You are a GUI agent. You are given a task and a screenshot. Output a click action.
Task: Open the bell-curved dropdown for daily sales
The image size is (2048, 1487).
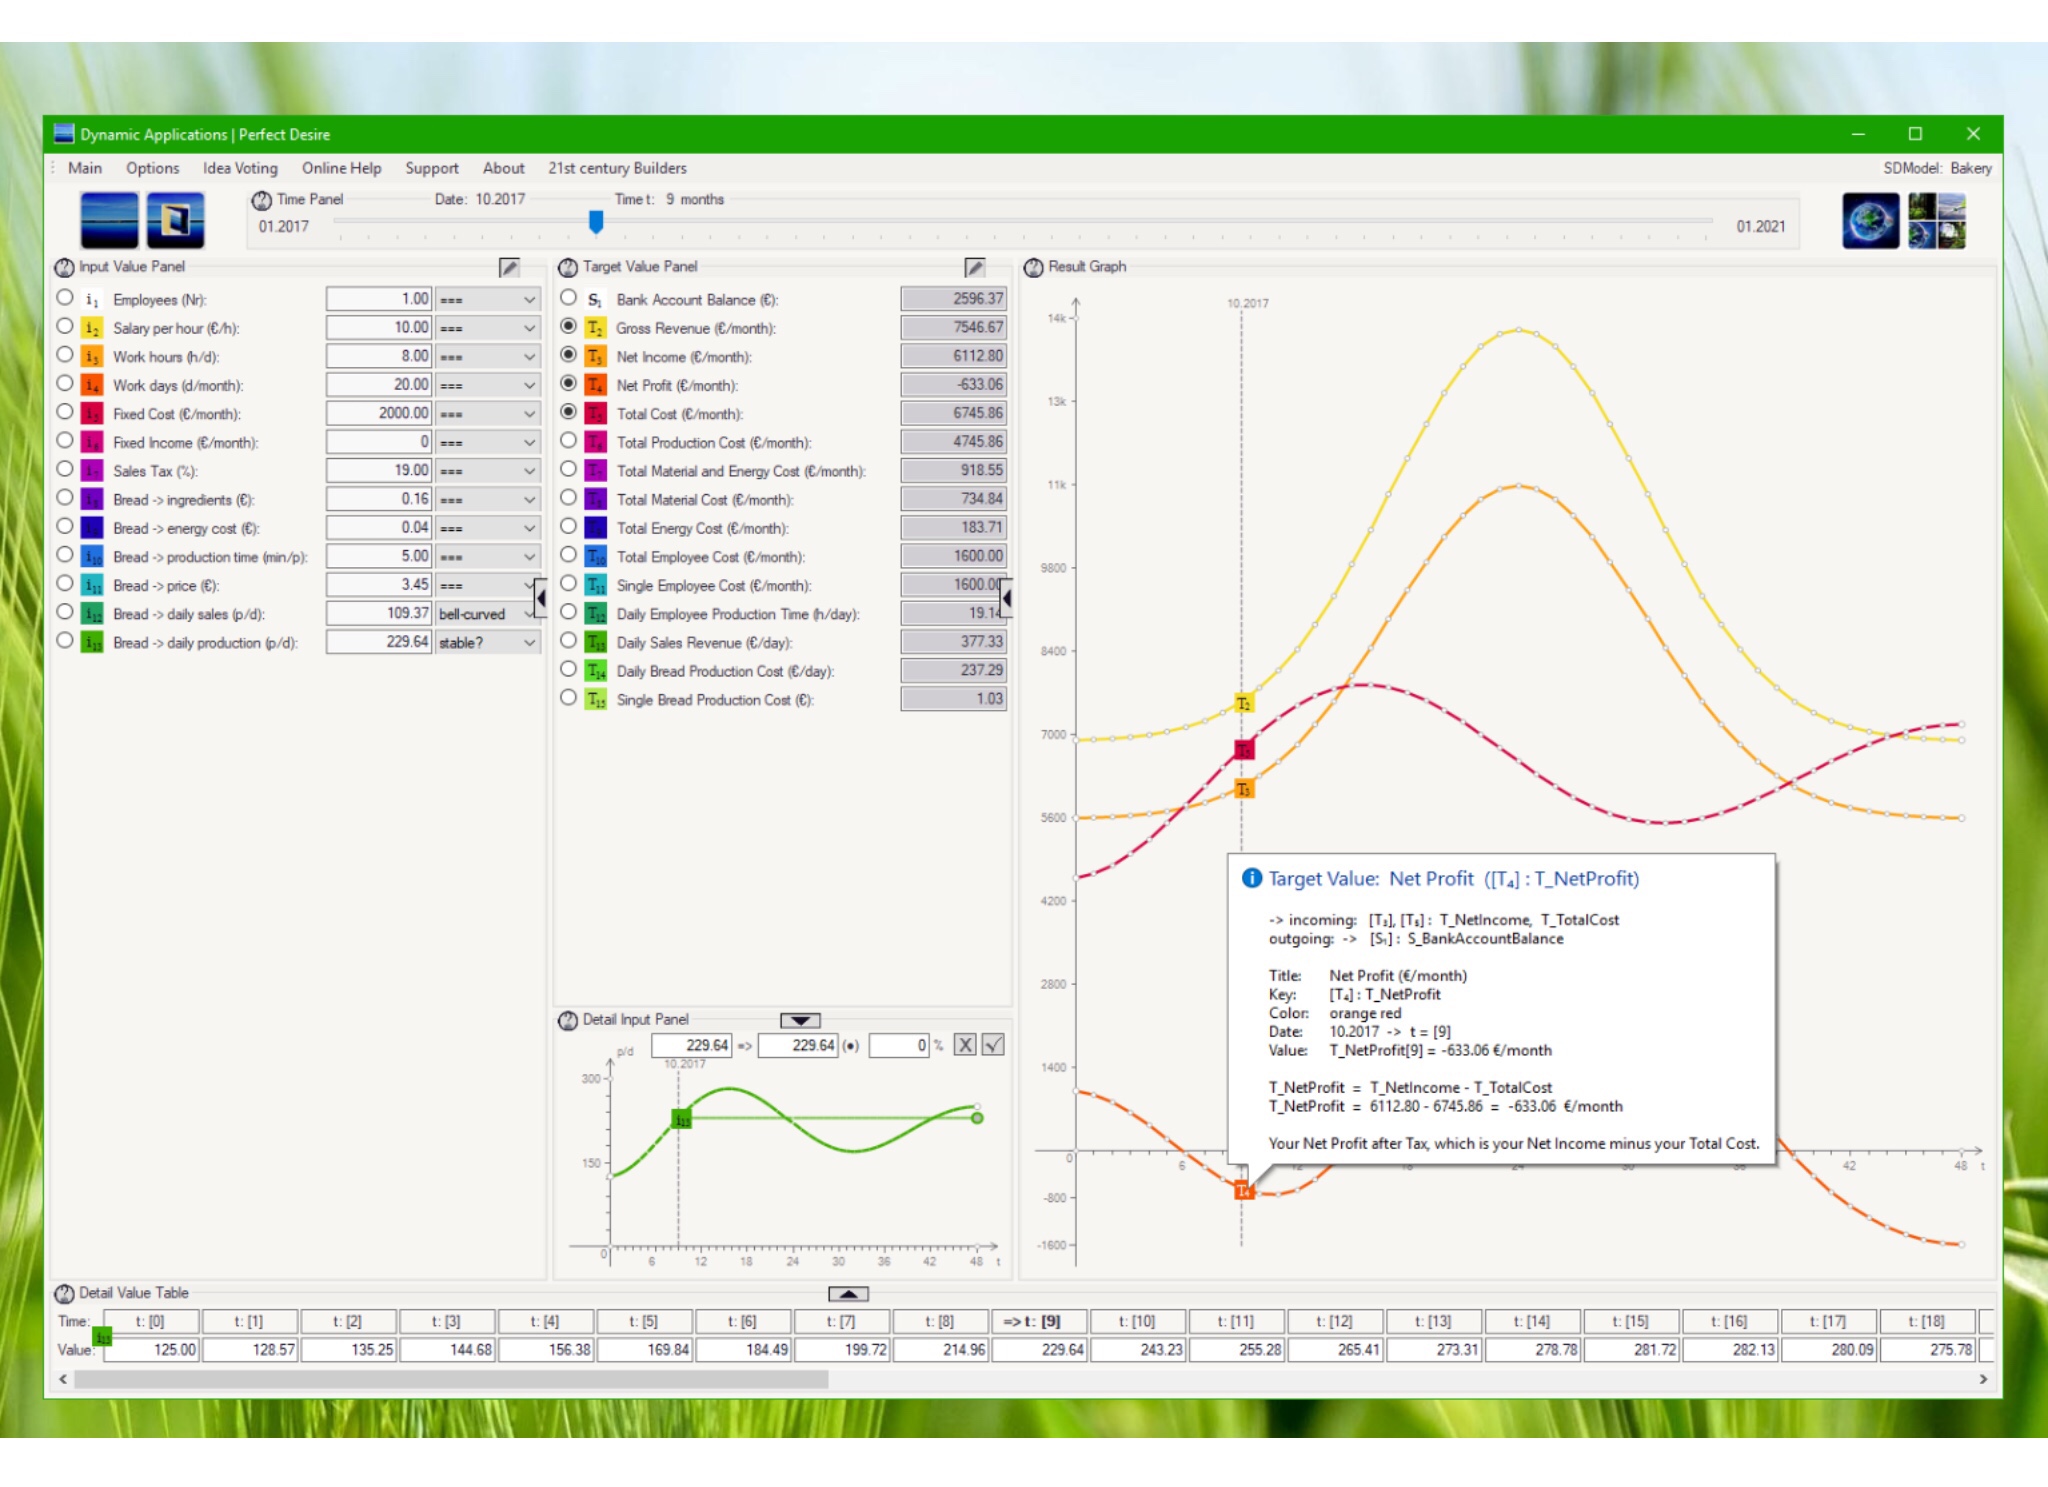tap(487, 614)
